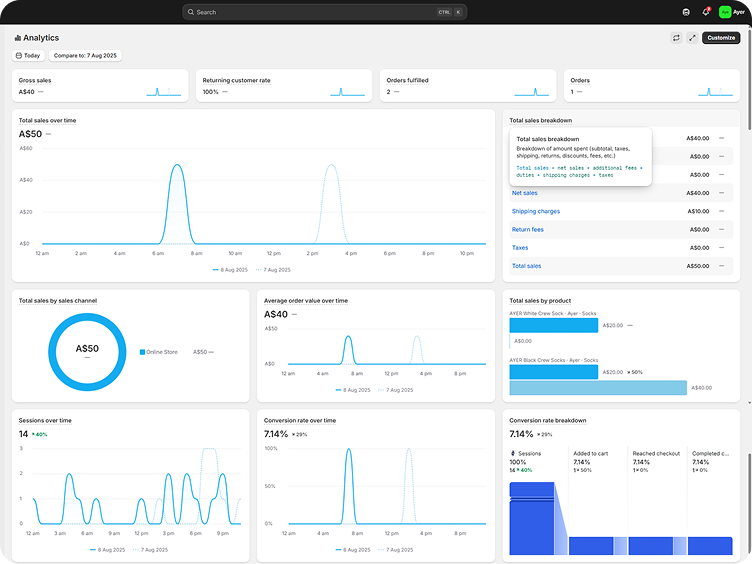Open the sidekick assistant icon in top bar

point(686,12)
